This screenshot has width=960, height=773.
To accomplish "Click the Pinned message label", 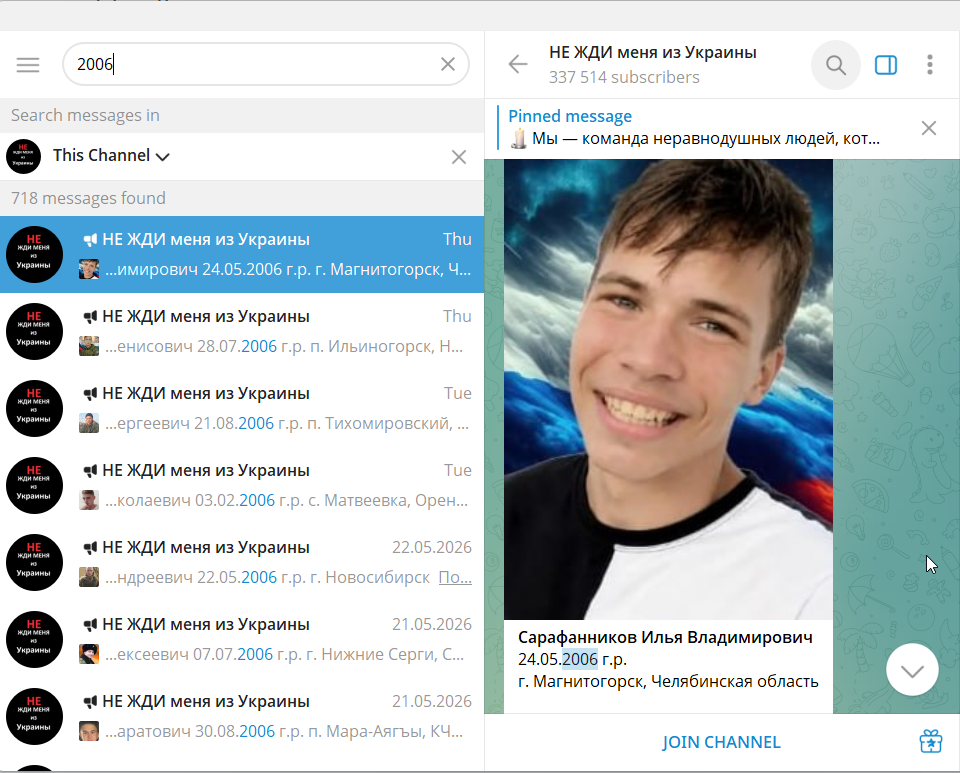I will pos(570,116).
